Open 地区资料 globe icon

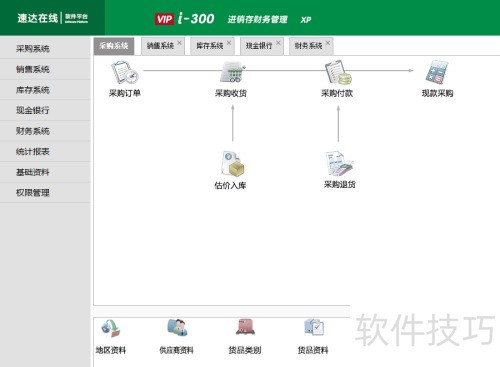(111, 328)
